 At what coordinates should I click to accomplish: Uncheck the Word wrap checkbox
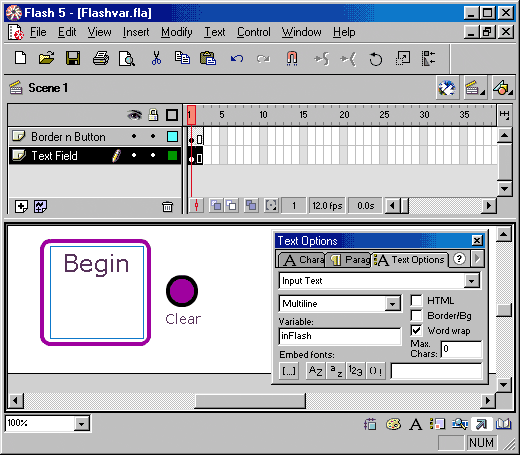(416, 330)
